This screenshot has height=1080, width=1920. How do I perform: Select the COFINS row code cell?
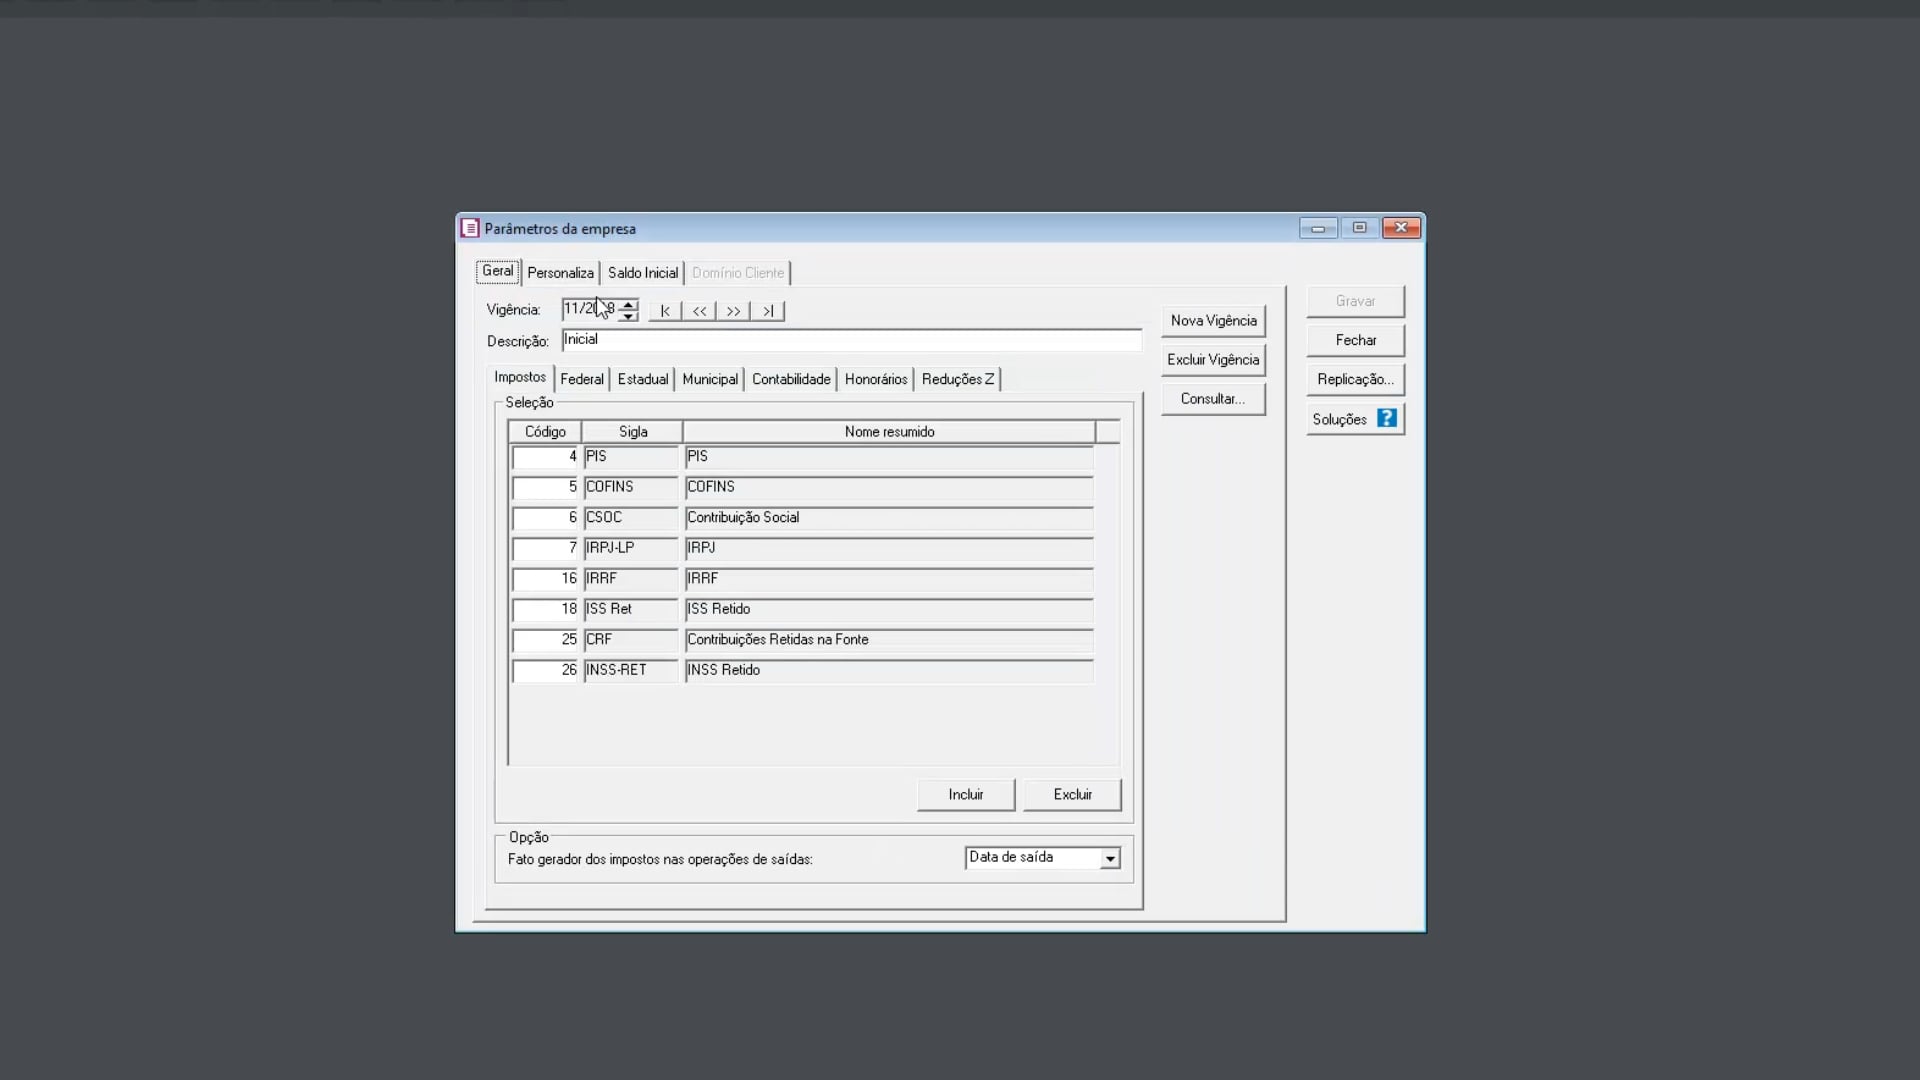tap(545, 487)
